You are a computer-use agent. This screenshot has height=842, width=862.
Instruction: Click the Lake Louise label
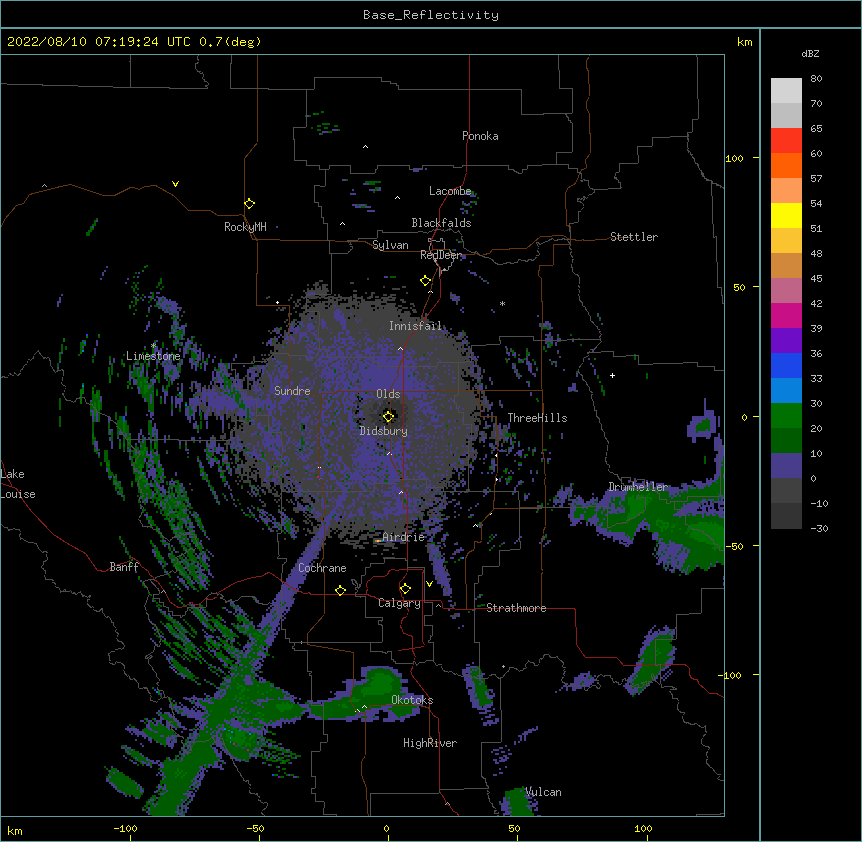(18, 484)
